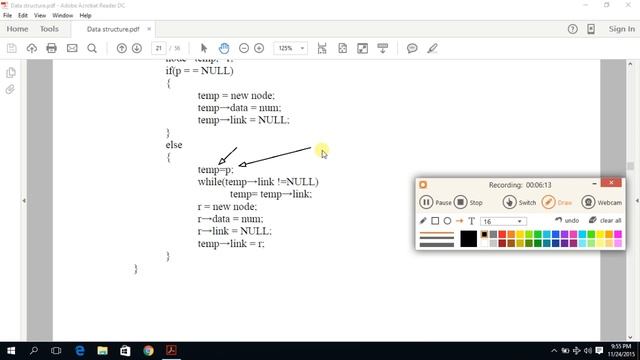Go to the previous page with the up arrow

pyautogui.click(x=122, y=48)
